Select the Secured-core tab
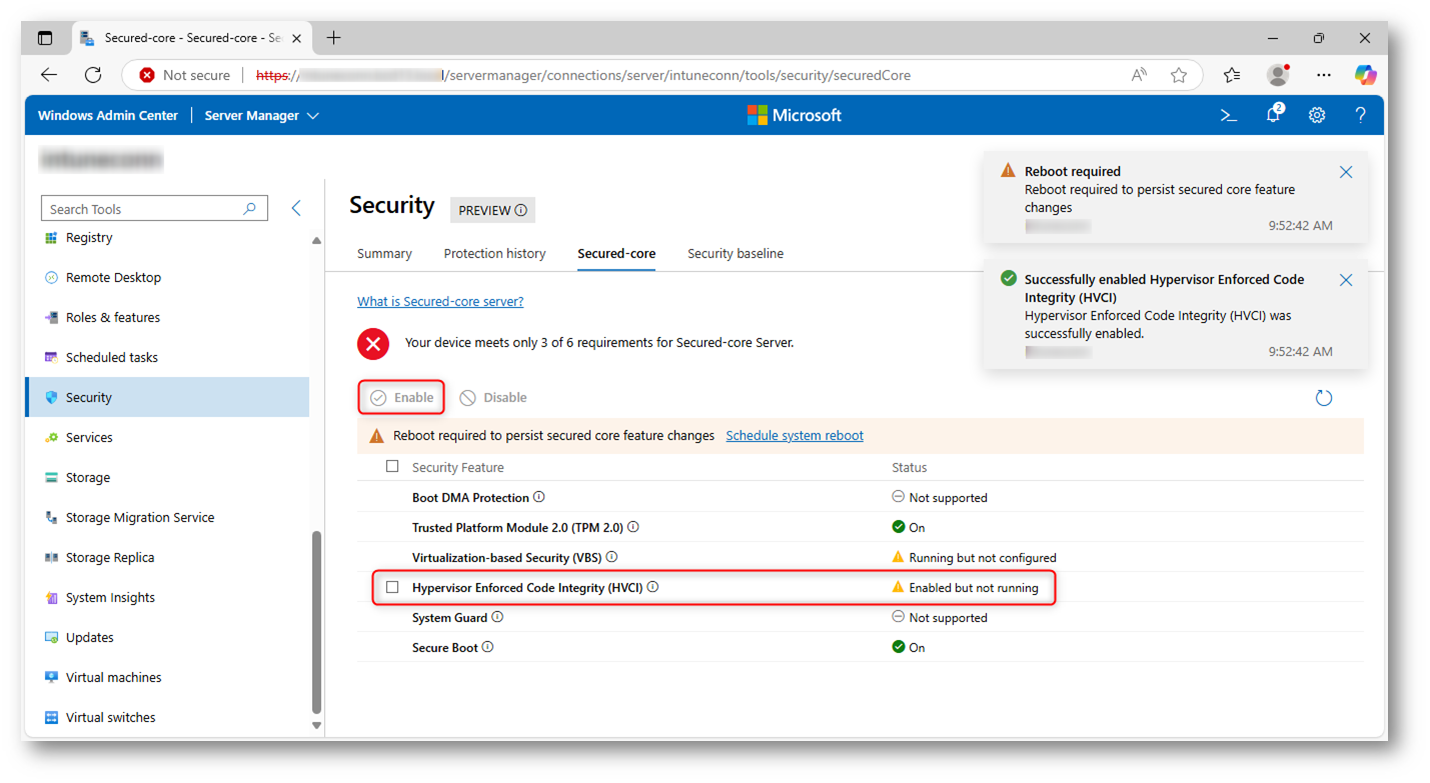 [616, 254]
